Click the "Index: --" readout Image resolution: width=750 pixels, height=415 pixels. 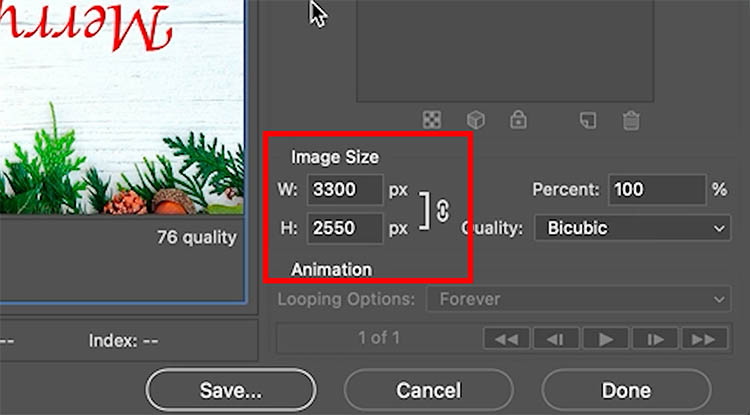(x=123, y=341)
